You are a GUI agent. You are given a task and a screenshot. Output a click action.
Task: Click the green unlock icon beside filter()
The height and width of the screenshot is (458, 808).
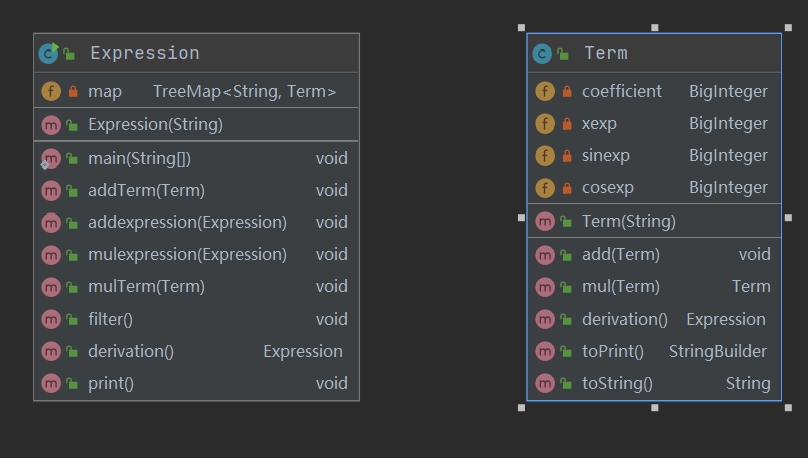coord(72,320)
